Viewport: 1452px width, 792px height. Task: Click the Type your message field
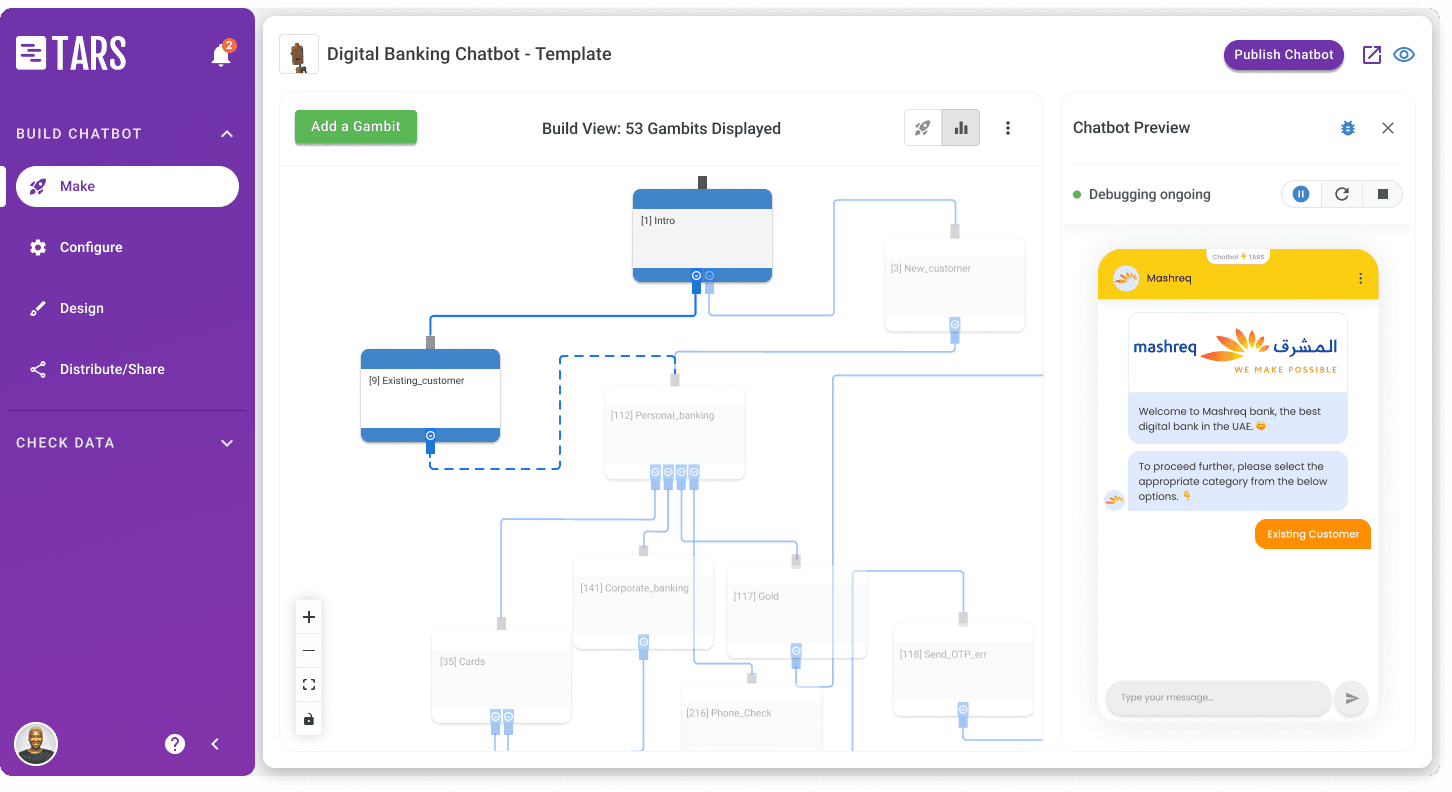1218,698
